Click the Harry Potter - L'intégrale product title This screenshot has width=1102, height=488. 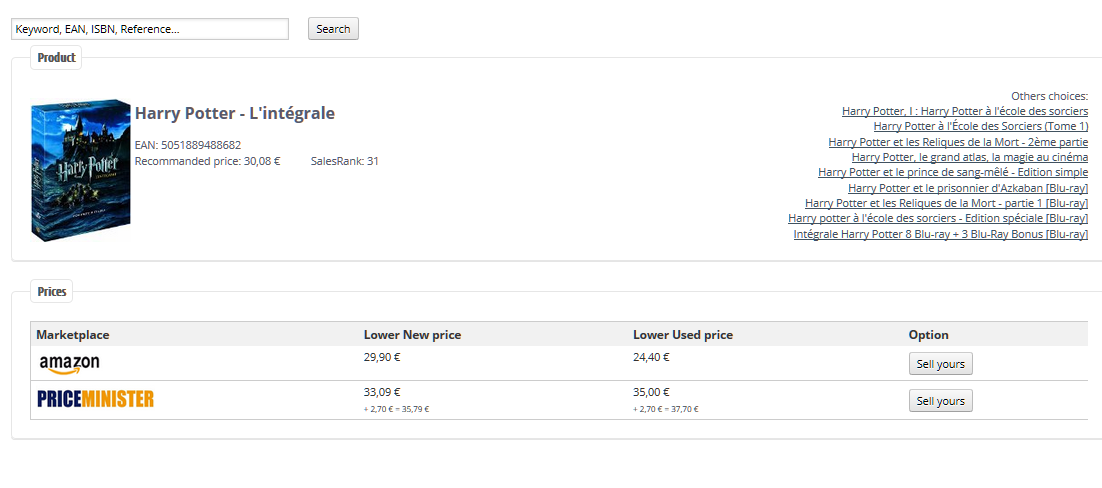235,113
